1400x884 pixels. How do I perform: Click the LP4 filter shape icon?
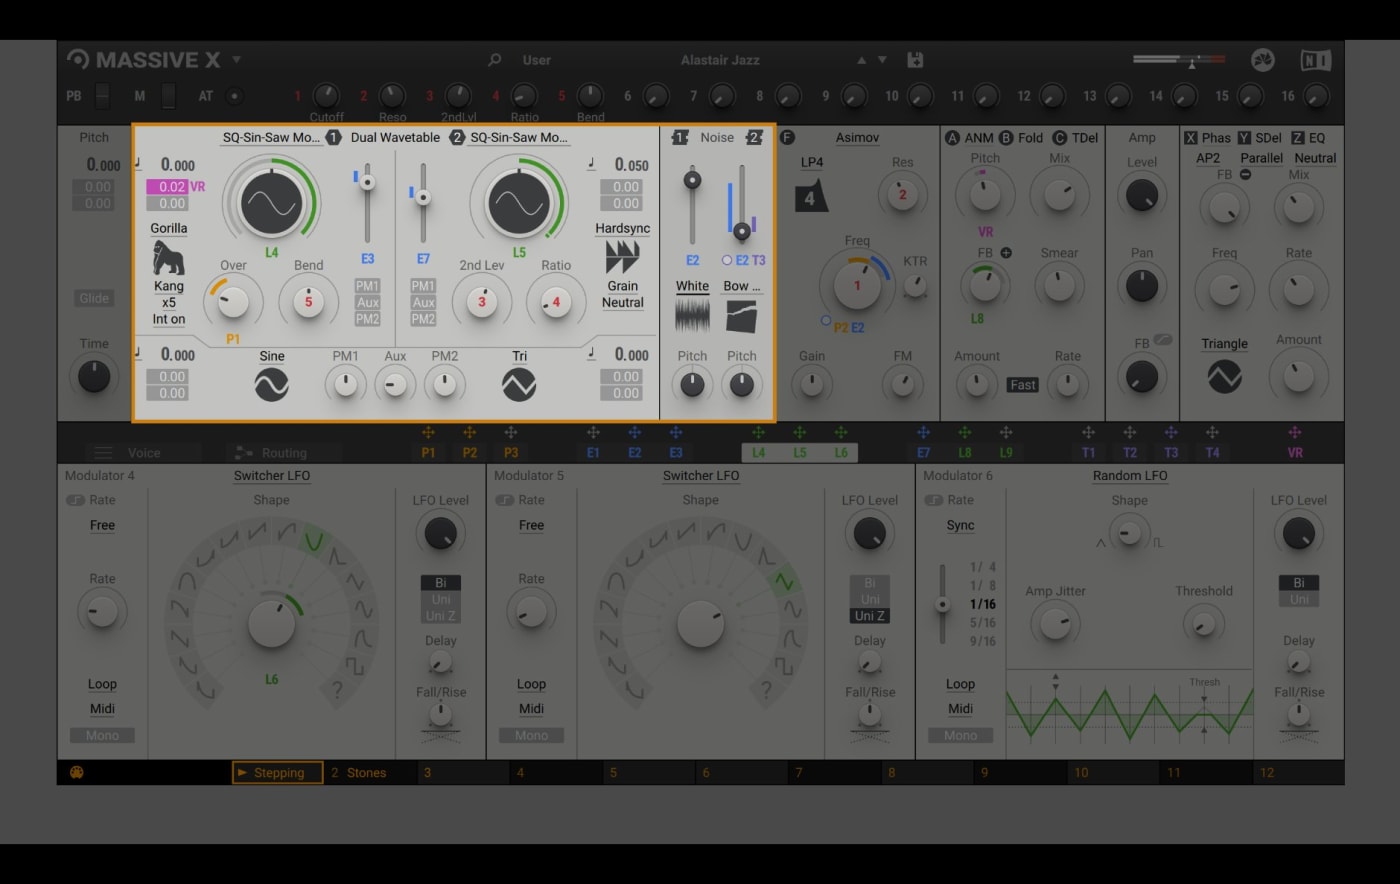click(x=811, y=197)
